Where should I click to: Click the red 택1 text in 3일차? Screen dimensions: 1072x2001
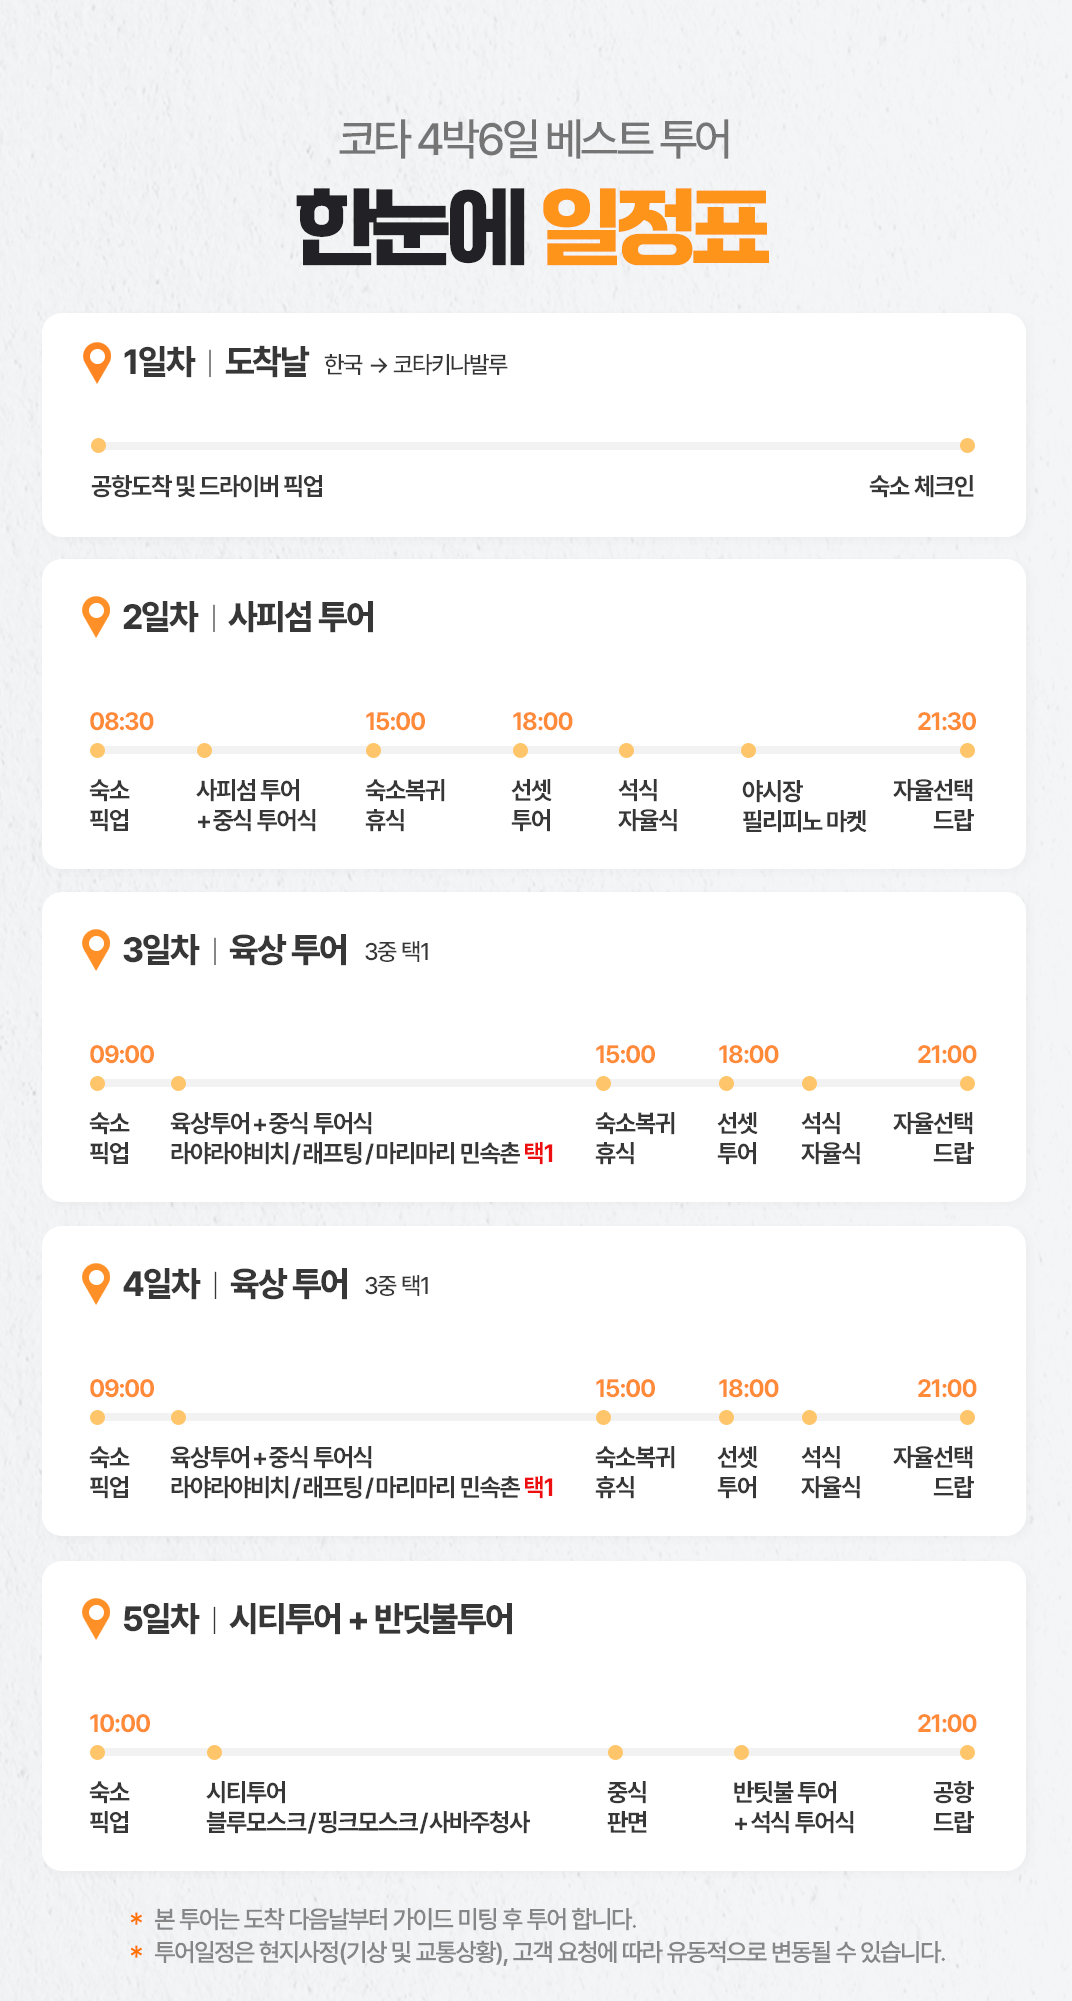(x=539, y=1153)
